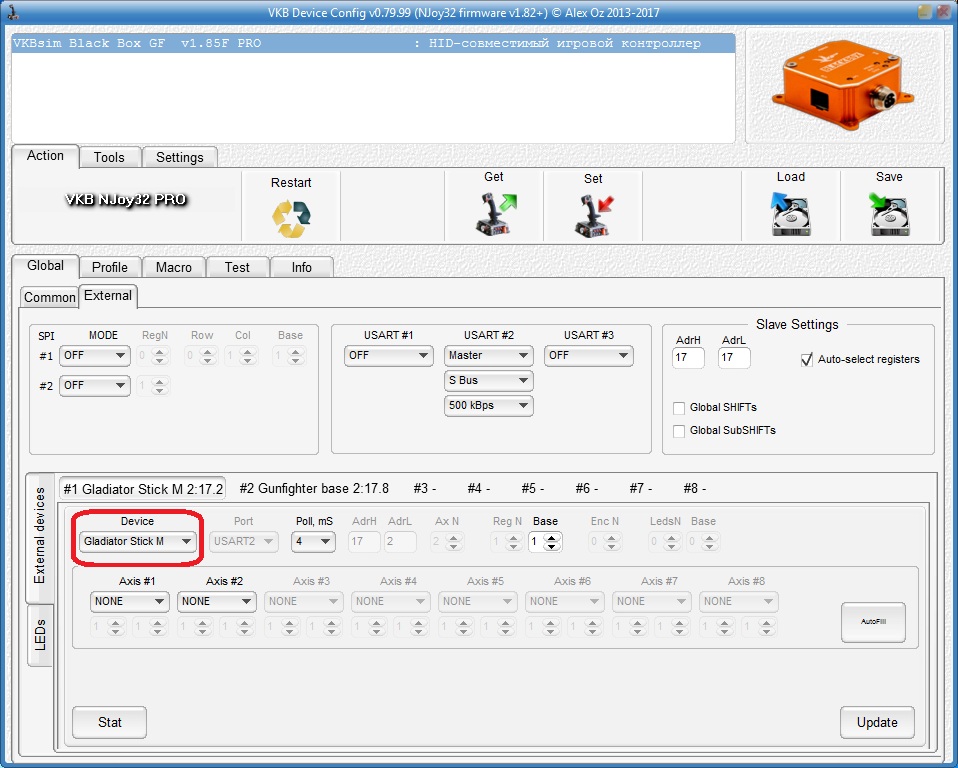
Task: Click the AdrH input field in Slave Settings
Action: (688, 357)
